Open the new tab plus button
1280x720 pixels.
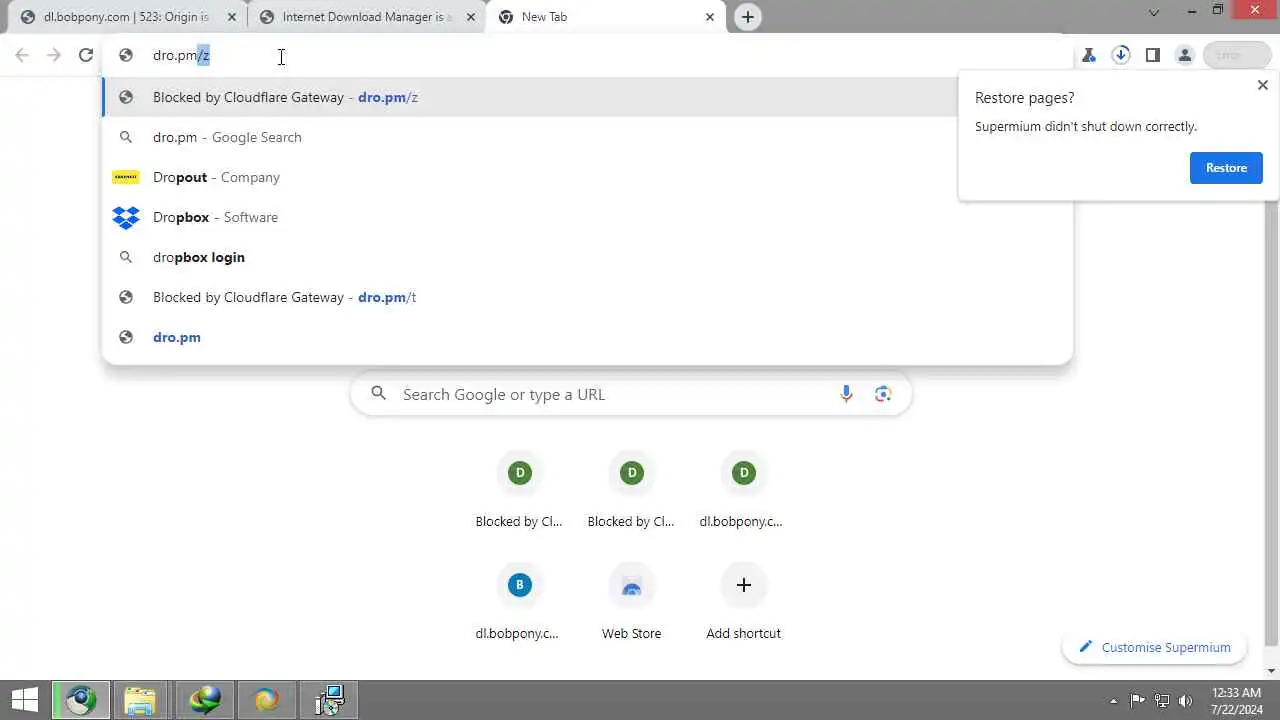[x=747, y=17]
